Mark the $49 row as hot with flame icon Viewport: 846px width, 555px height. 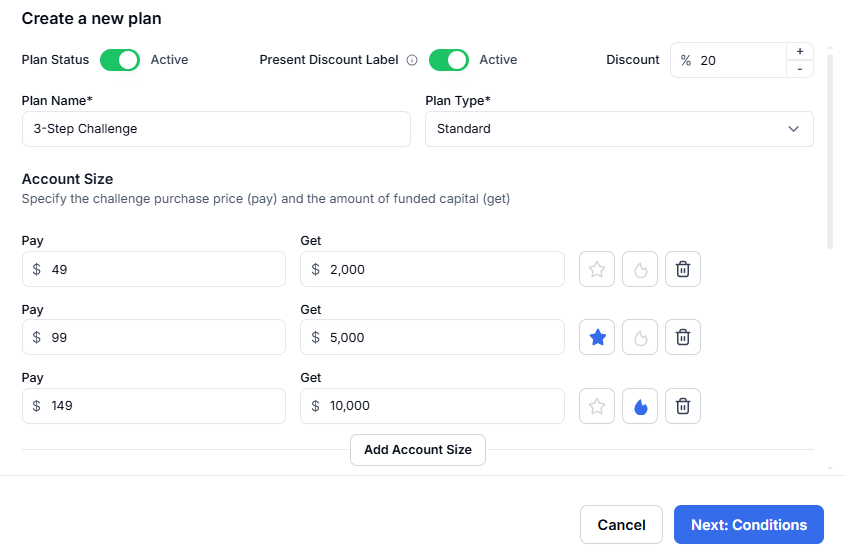point(640,269)
